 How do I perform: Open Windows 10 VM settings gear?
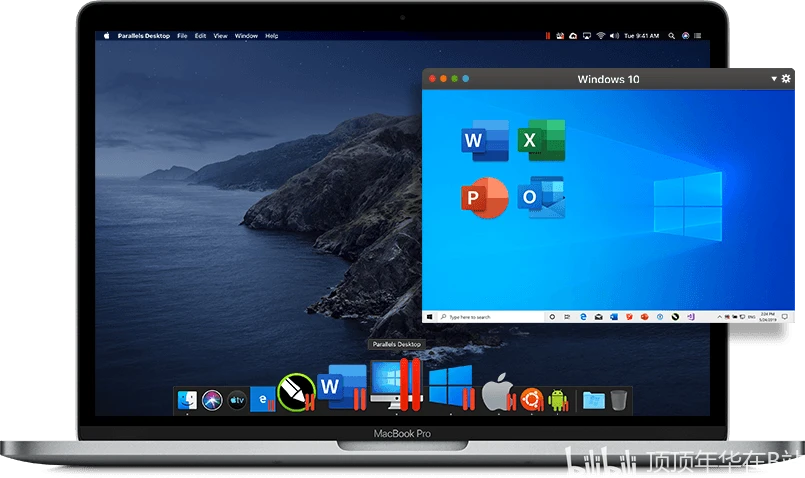click(786, 79)
